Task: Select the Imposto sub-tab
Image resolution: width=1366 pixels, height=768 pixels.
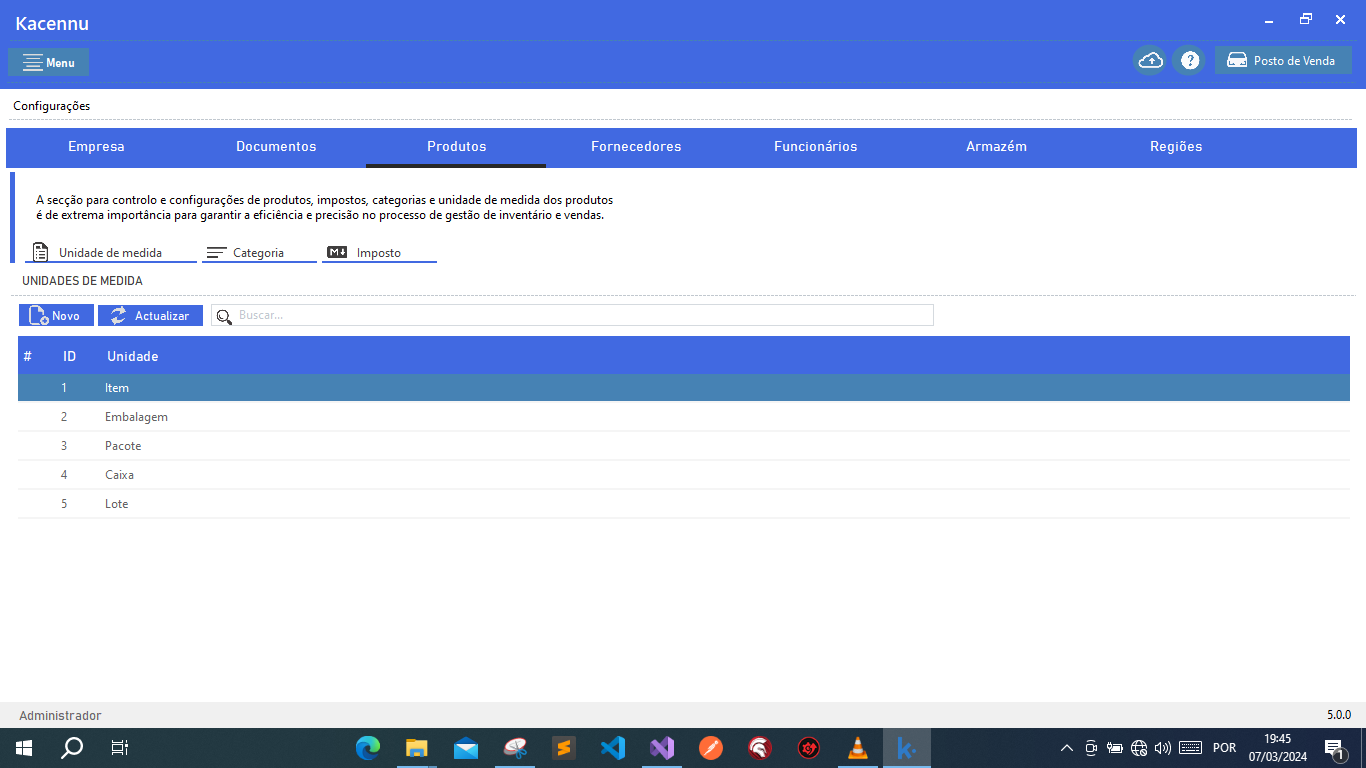Action: pyautogui.click(x=379, y=253)
